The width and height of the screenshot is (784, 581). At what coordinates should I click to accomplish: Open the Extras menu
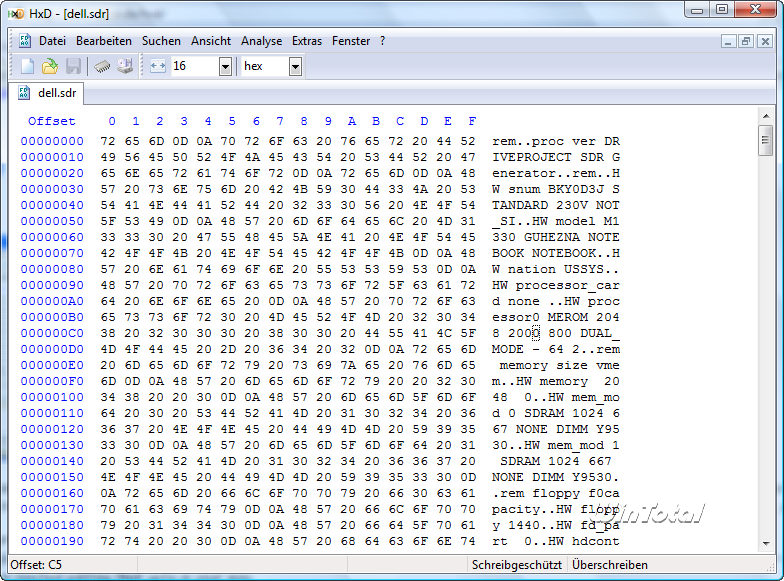click(x=307, y=41)
